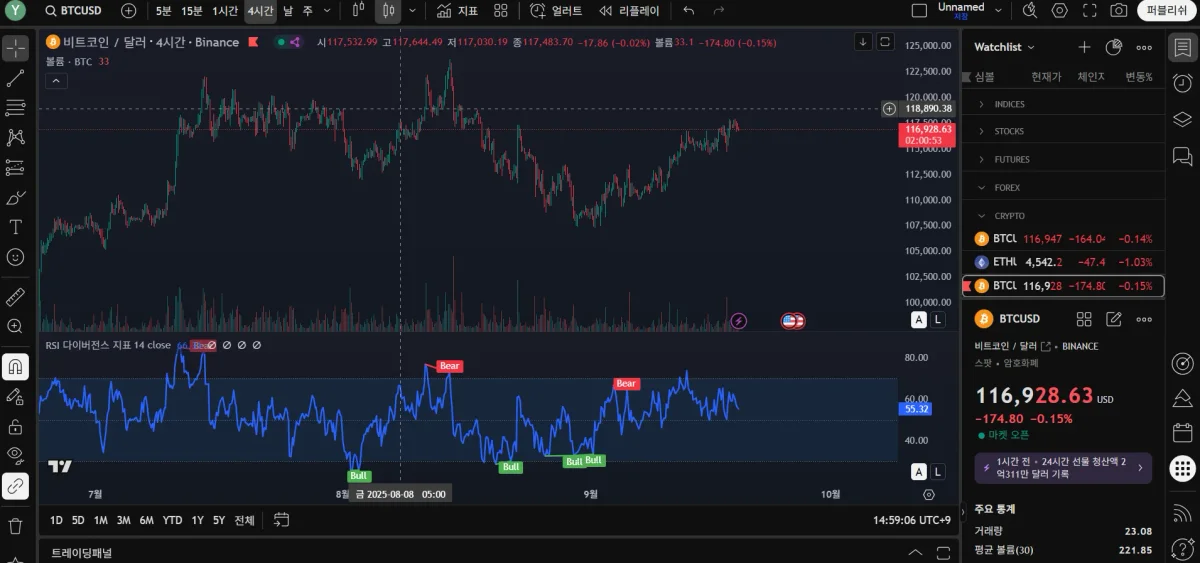Image resolution: width=1200 pixels, height=563 pixels.
Task: Select the trend line drawing tool
Action: (x=15, y=78)
